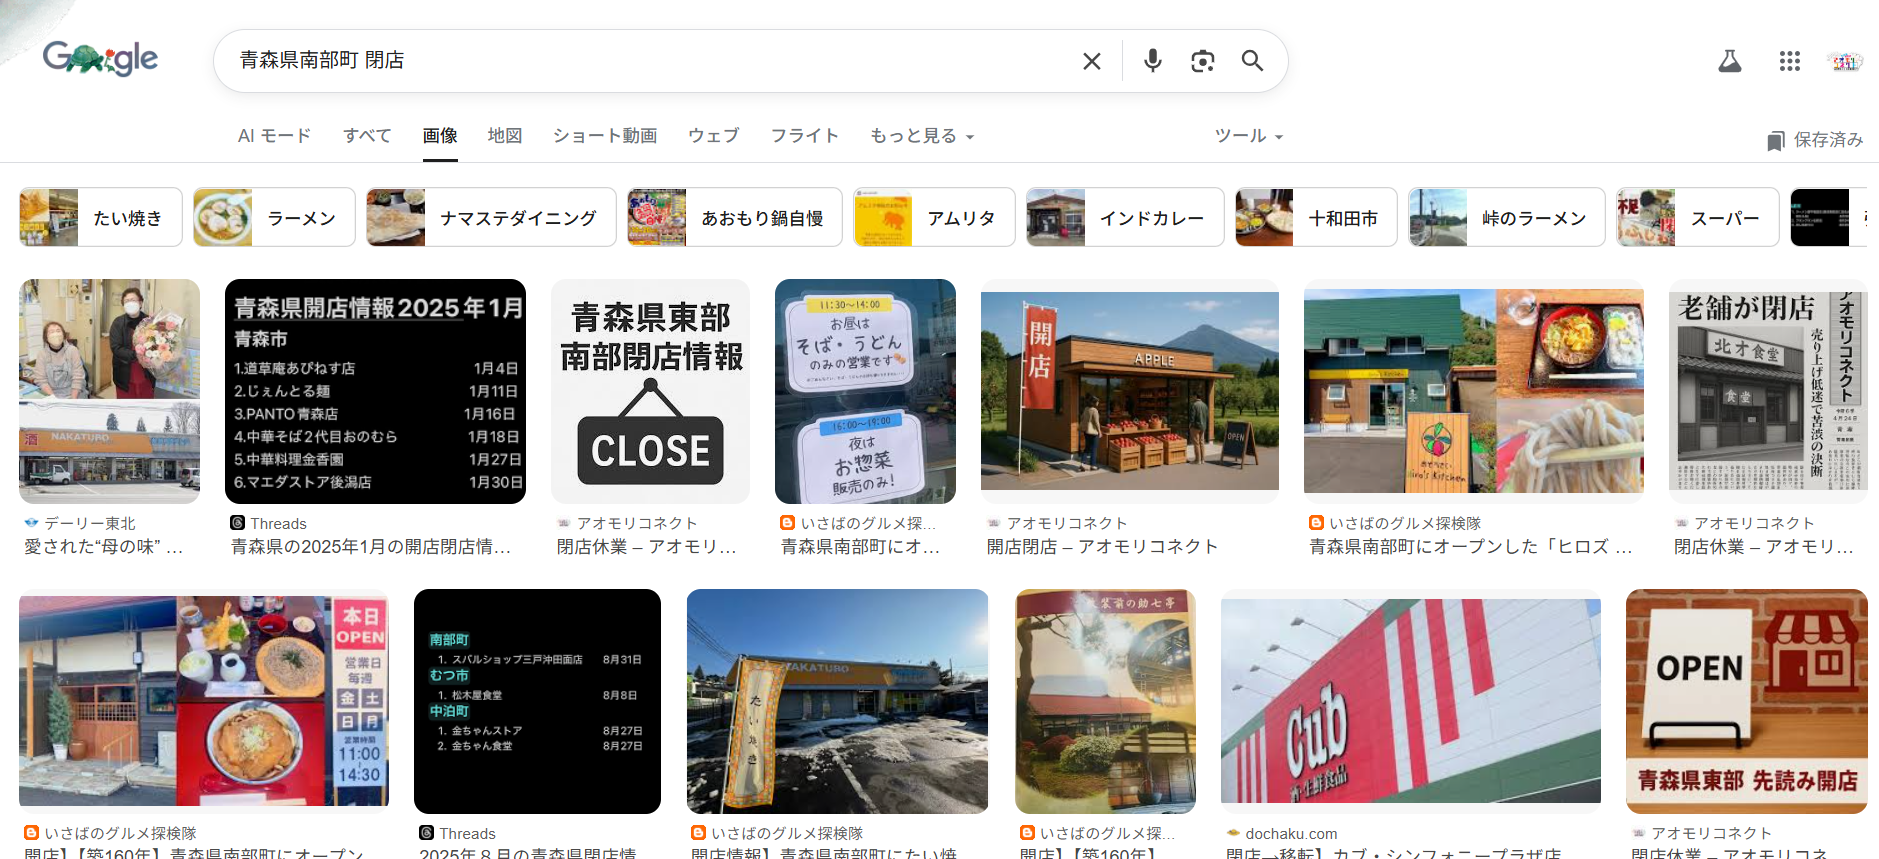Open 青森県東部 先読み開店 OPEN image

tap(1746, 701)
